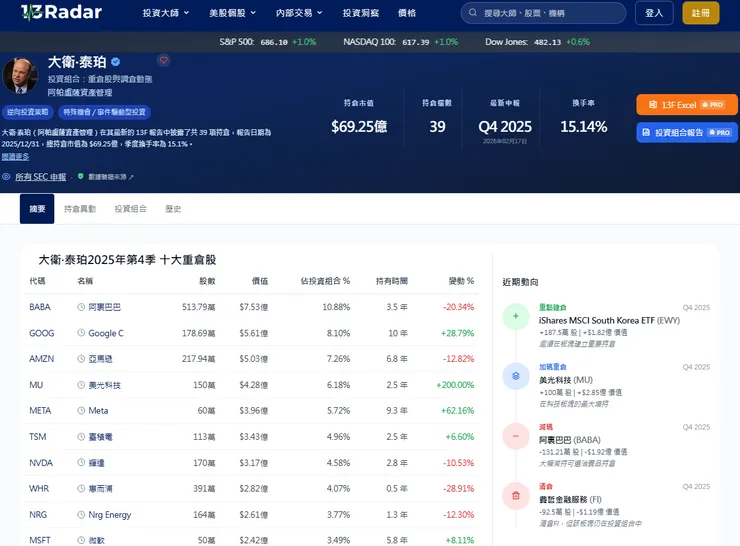Click the clock icon beside 臺積電
740x546 pixels.
tap(81, 437)
